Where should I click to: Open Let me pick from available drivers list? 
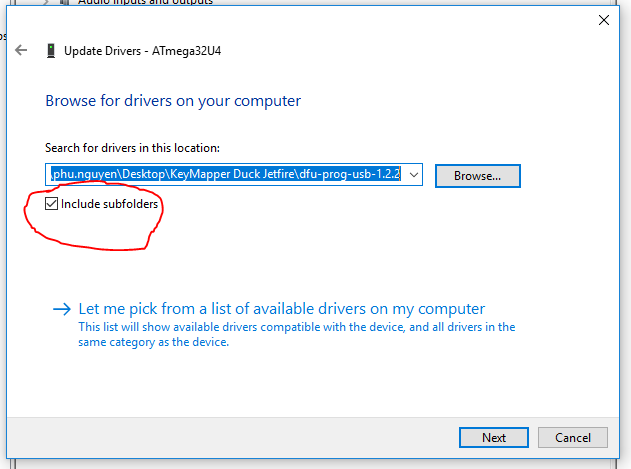coord(281,309)
